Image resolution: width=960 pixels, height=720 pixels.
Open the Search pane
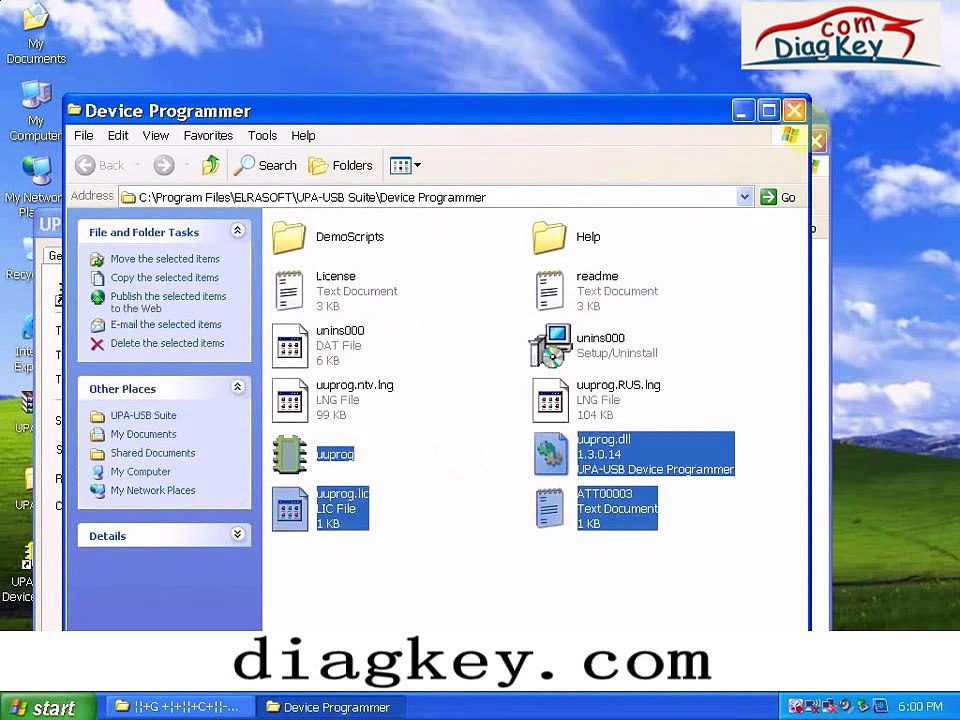pyautogui.click(x=266, y=165)
